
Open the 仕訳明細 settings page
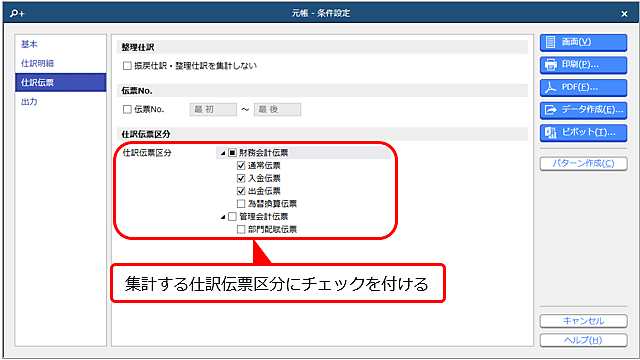[x=60, y=63]
